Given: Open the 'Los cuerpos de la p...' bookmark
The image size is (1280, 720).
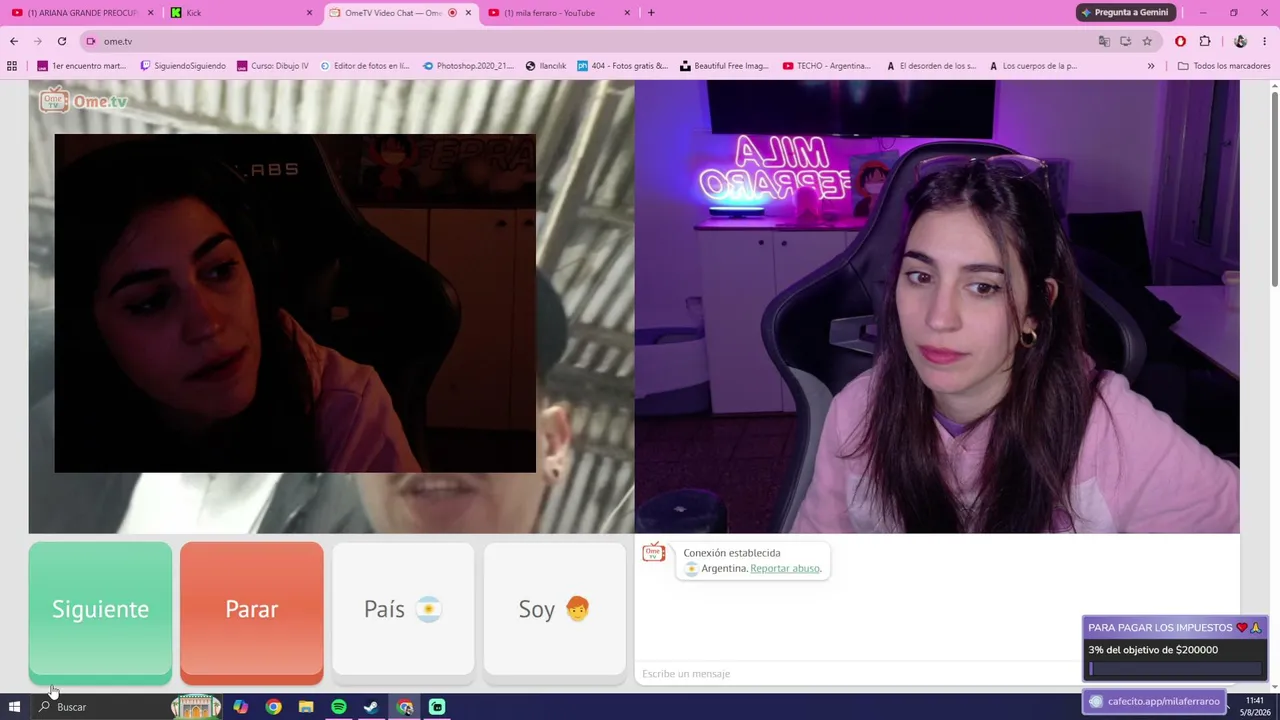Looking at the screenshot, I should [x=1033, y=66].
